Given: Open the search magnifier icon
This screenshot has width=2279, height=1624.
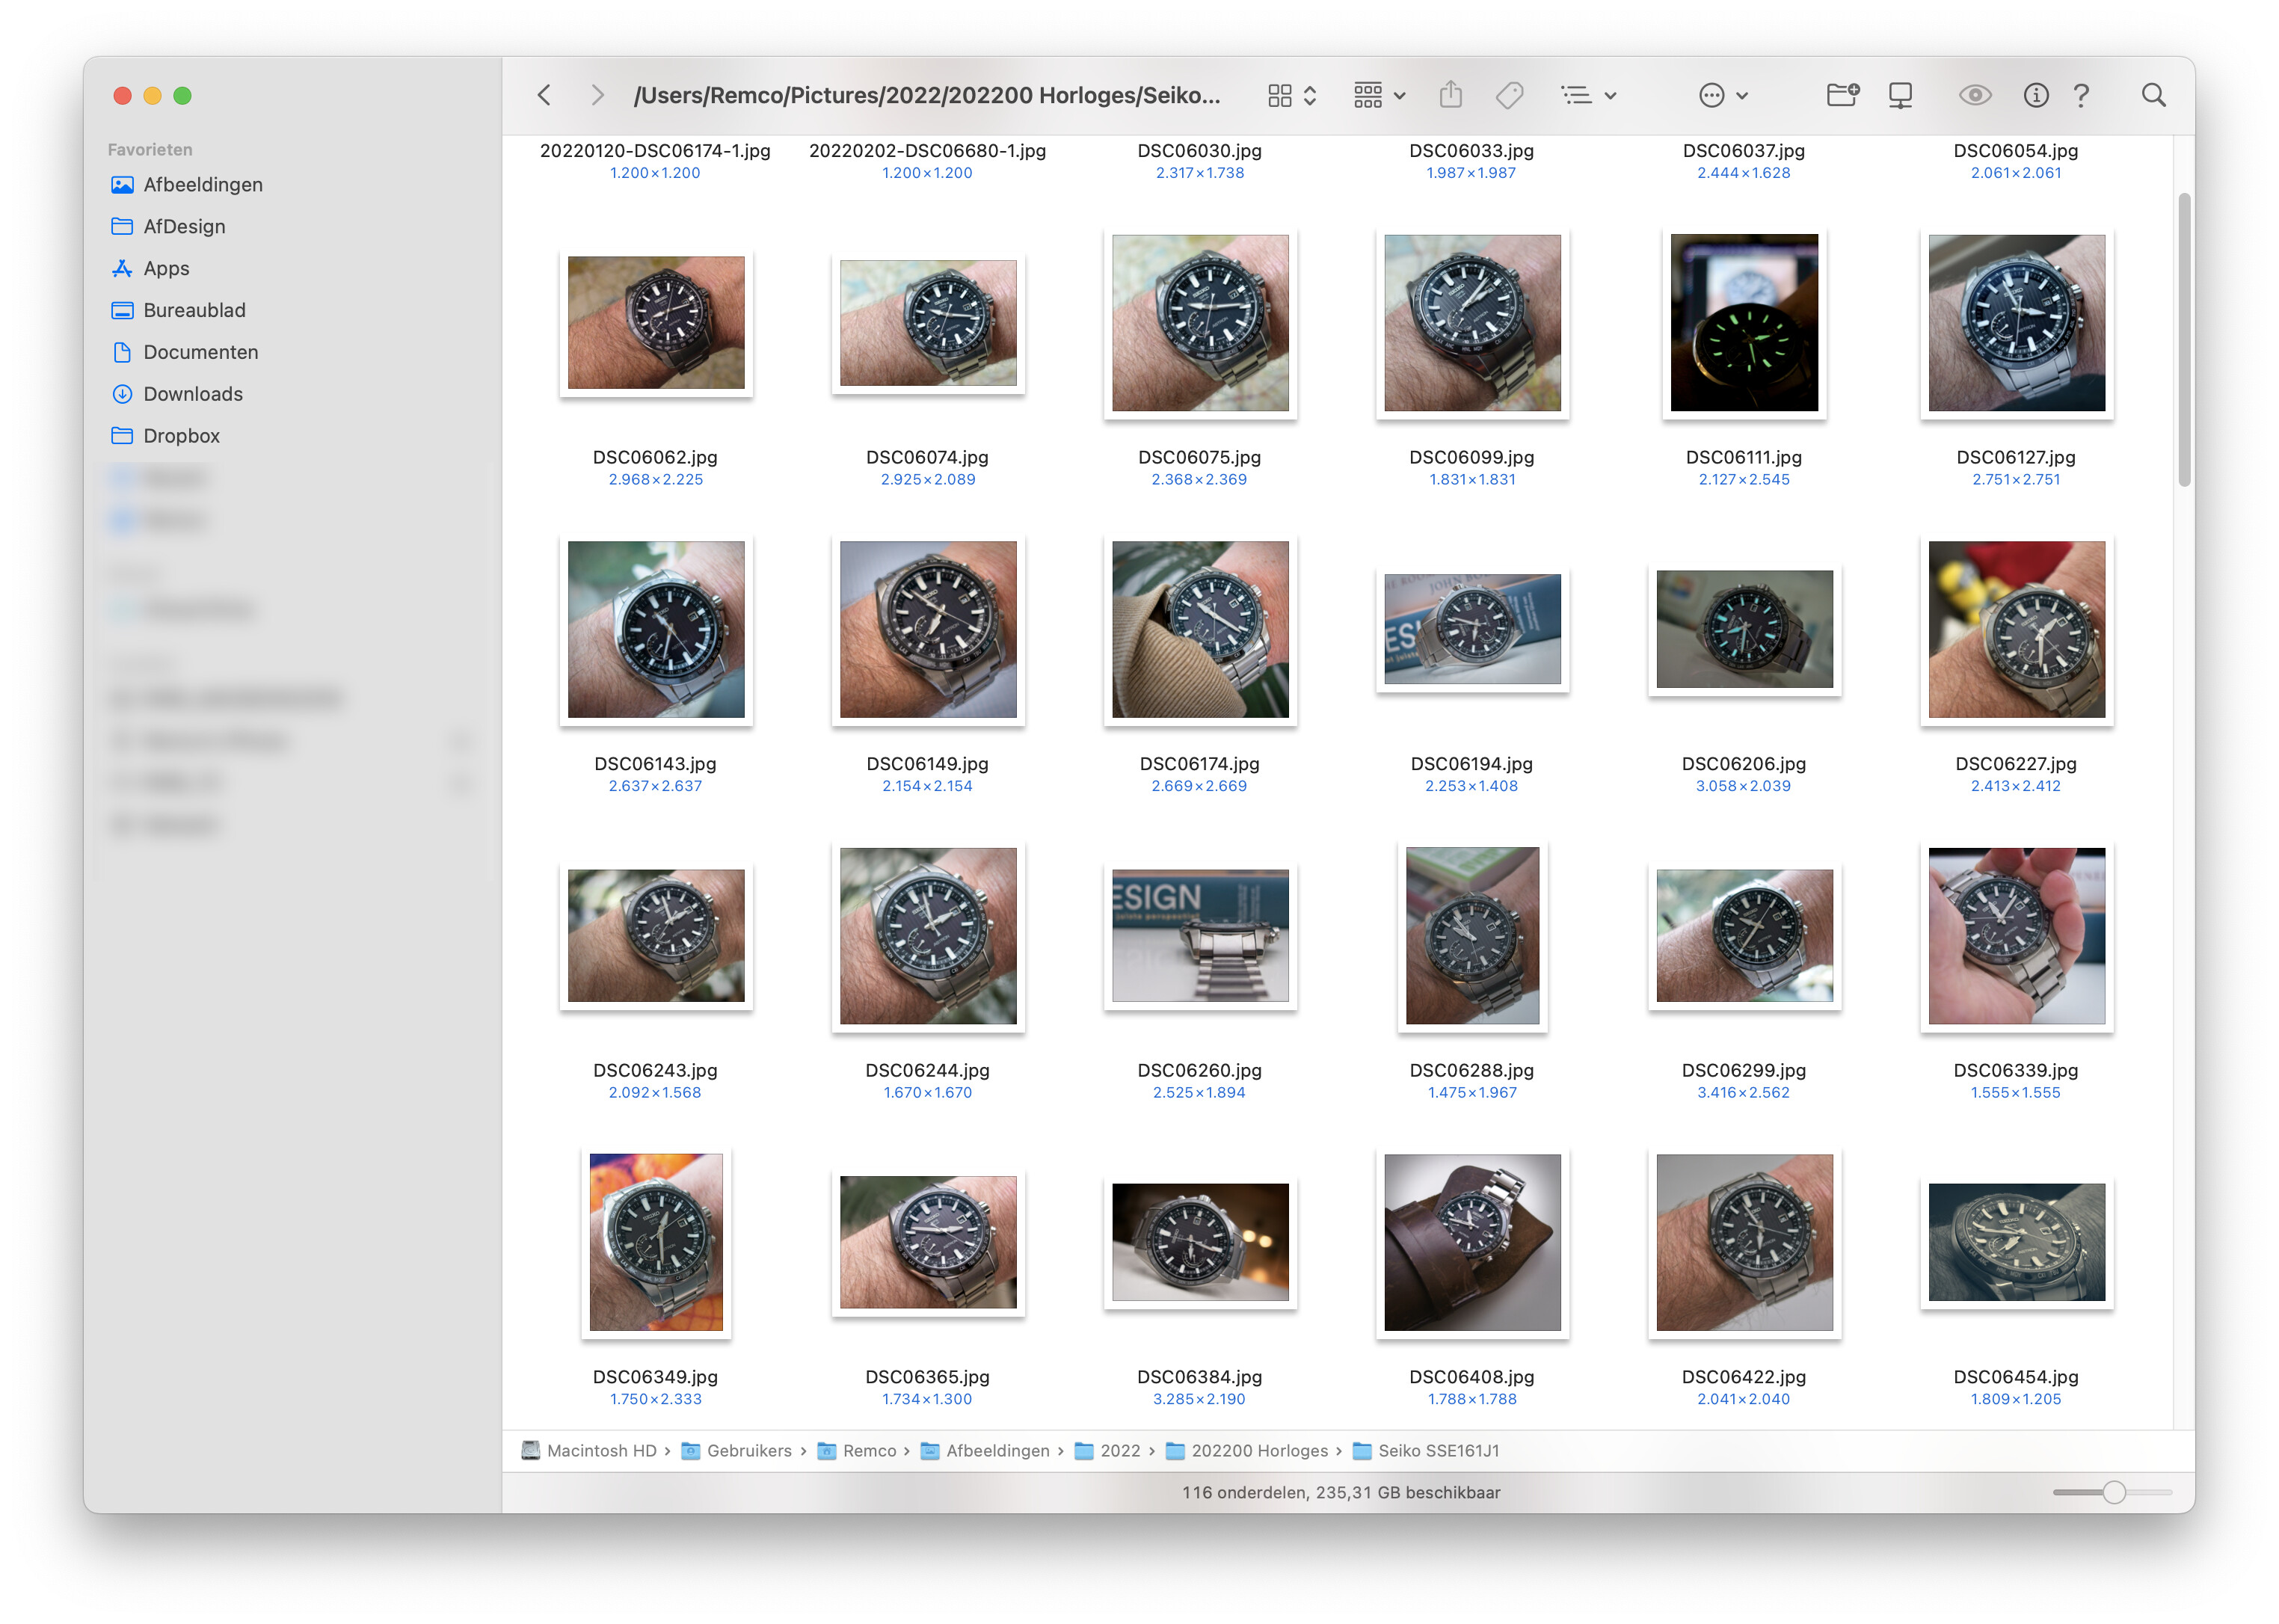Looking at the screenshot, I should [x=2153, y=95].
